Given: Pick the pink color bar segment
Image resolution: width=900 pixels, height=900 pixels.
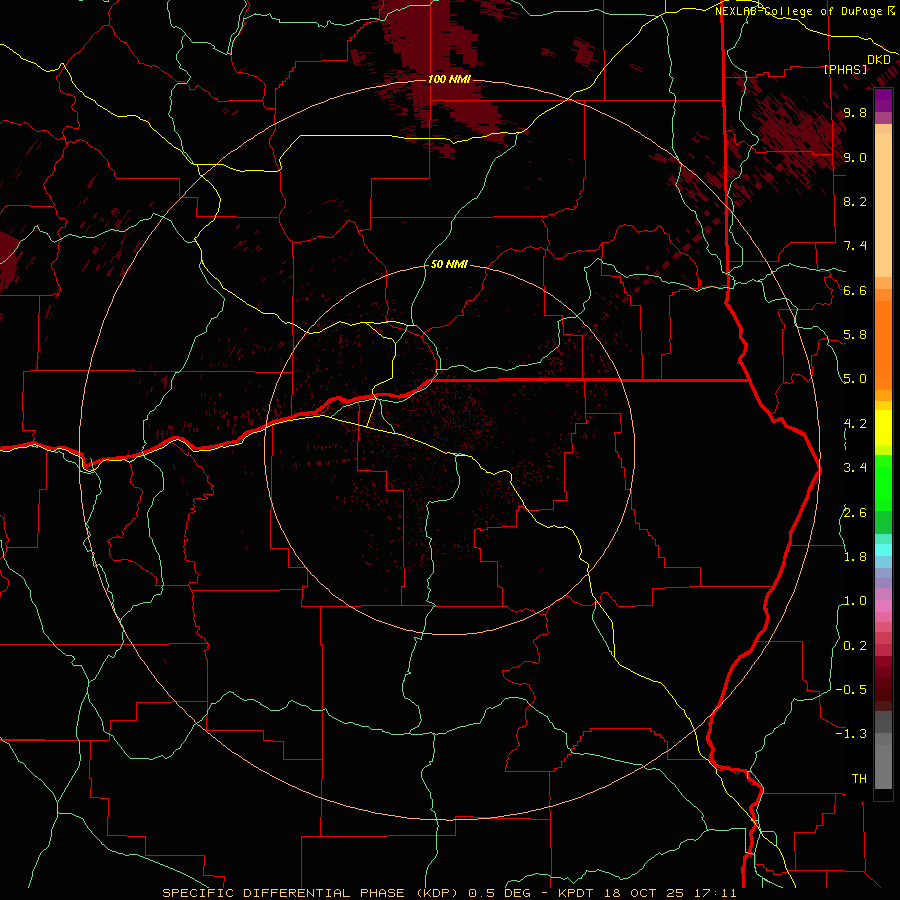Looking at the screenshot, I should point(883,606).
